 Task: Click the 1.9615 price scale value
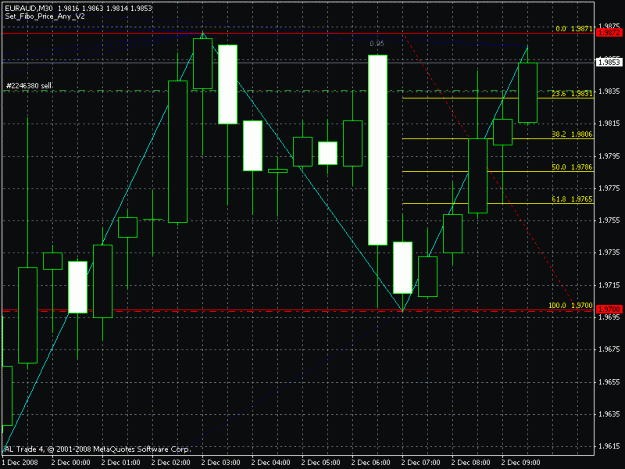point(609,447)
